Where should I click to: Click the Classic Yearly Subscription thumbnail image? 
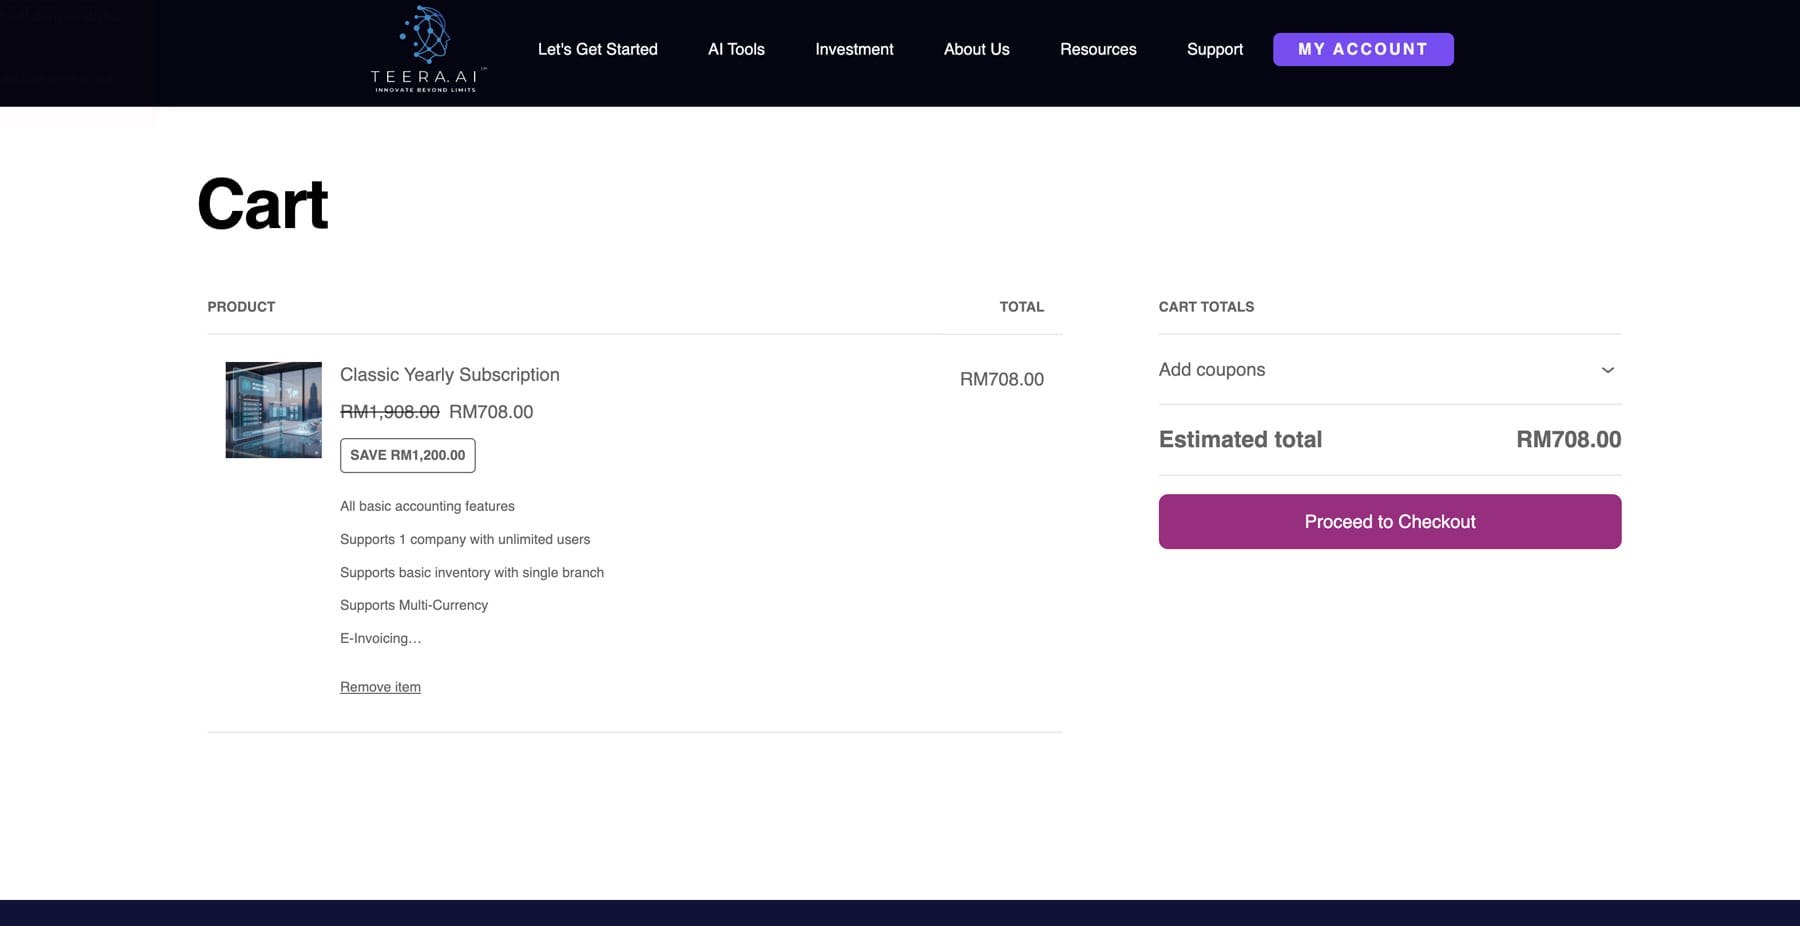pyautogui.click(x=273, y=410)
